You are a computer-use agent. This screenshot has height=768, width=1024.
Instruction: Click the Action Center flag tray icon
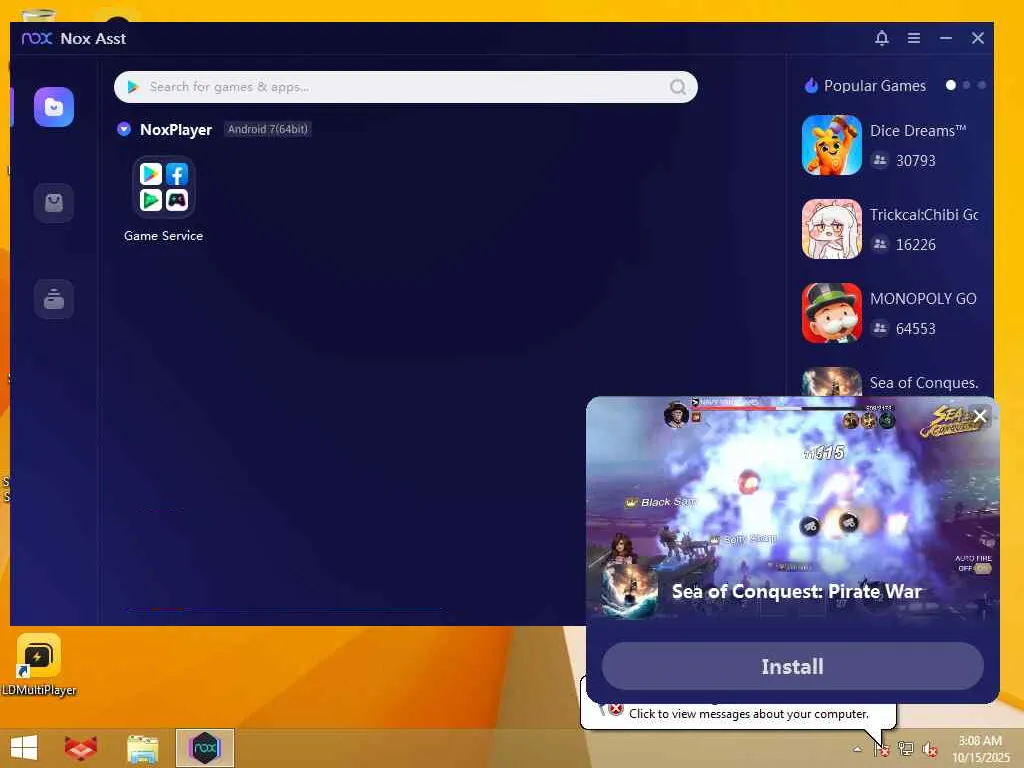[882, 749]
